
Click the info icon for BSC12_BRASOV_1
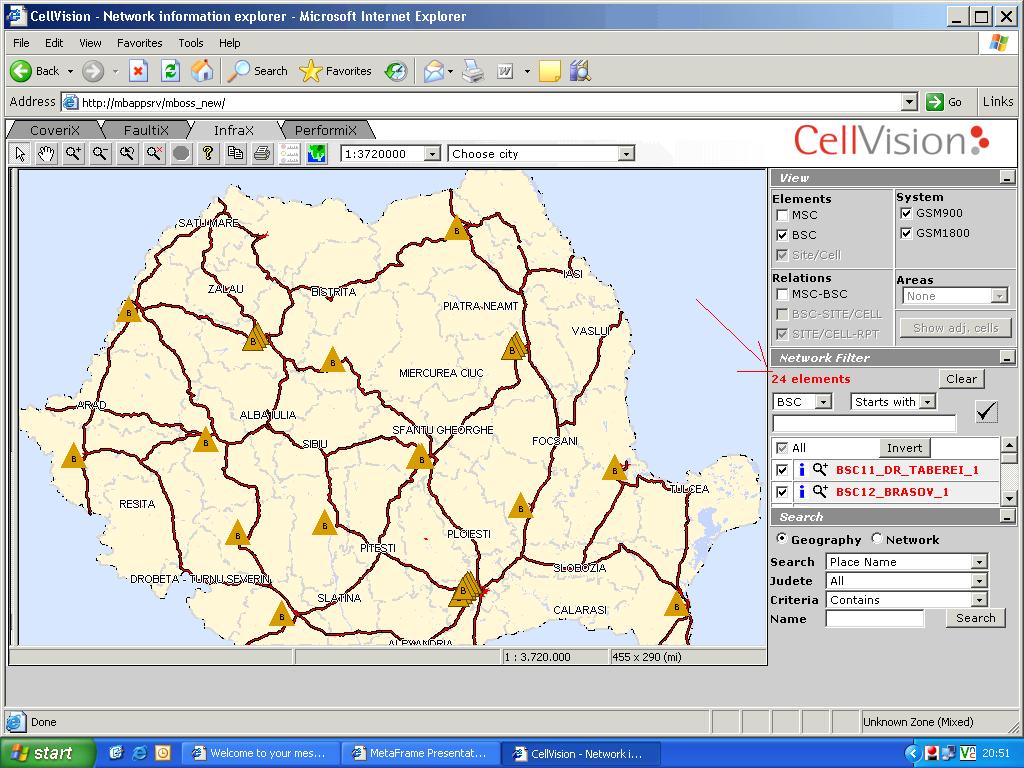(801, 491)
